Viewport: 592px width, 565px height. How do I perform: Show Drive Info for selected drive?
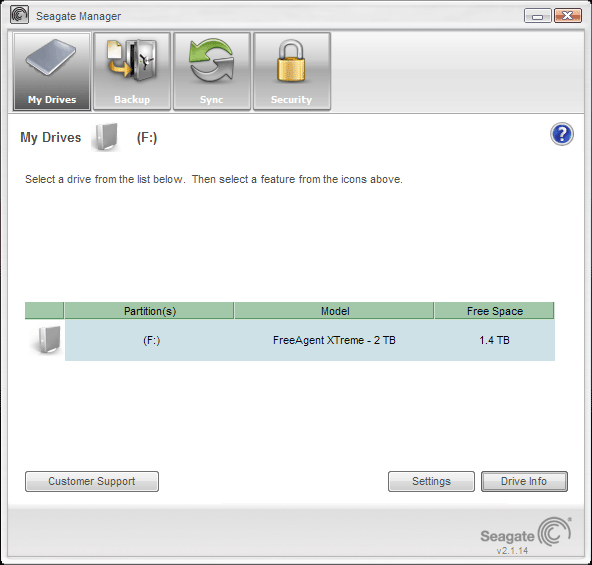pyautogui.click(x=524, y=481)
